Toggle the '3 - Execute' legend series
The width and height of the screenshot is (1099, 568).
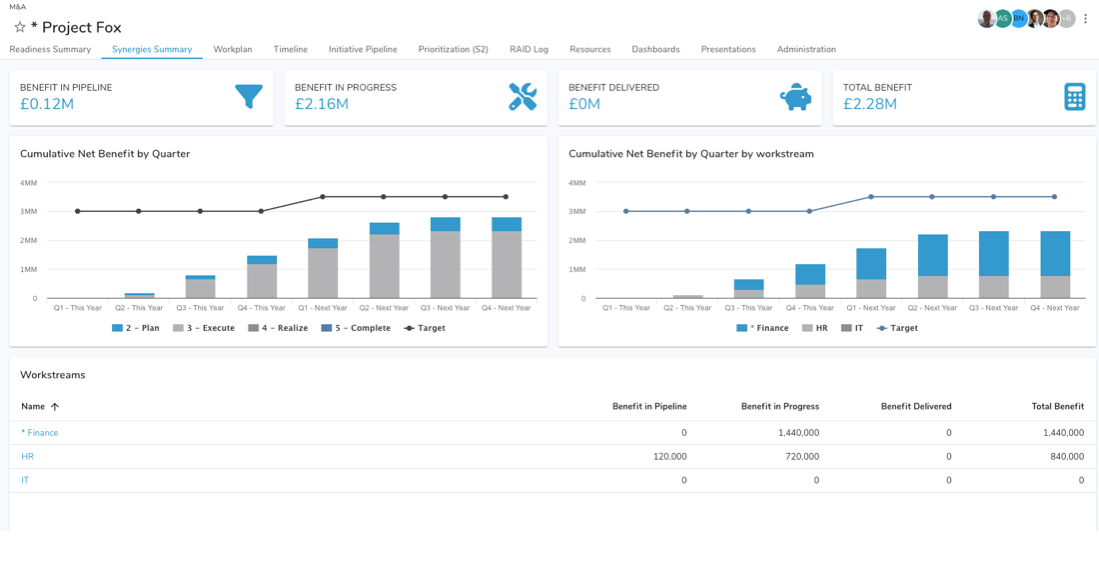click(204, 328)
